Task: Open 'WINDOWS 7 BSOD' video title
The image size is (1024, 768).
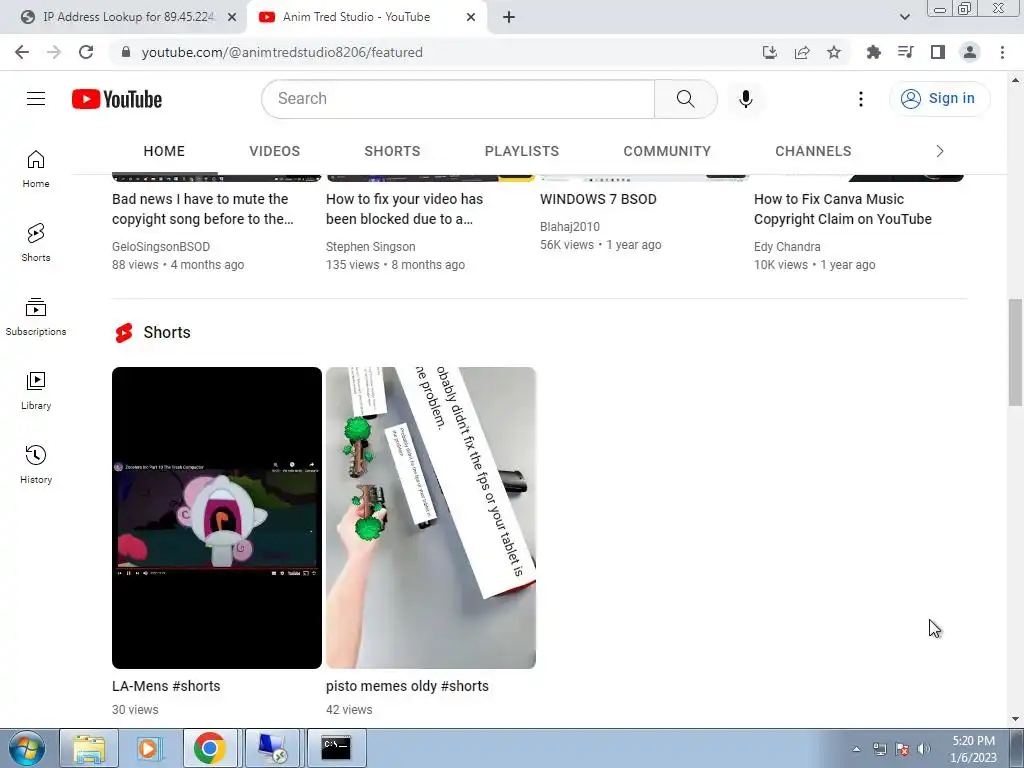Action: [598, 199]
